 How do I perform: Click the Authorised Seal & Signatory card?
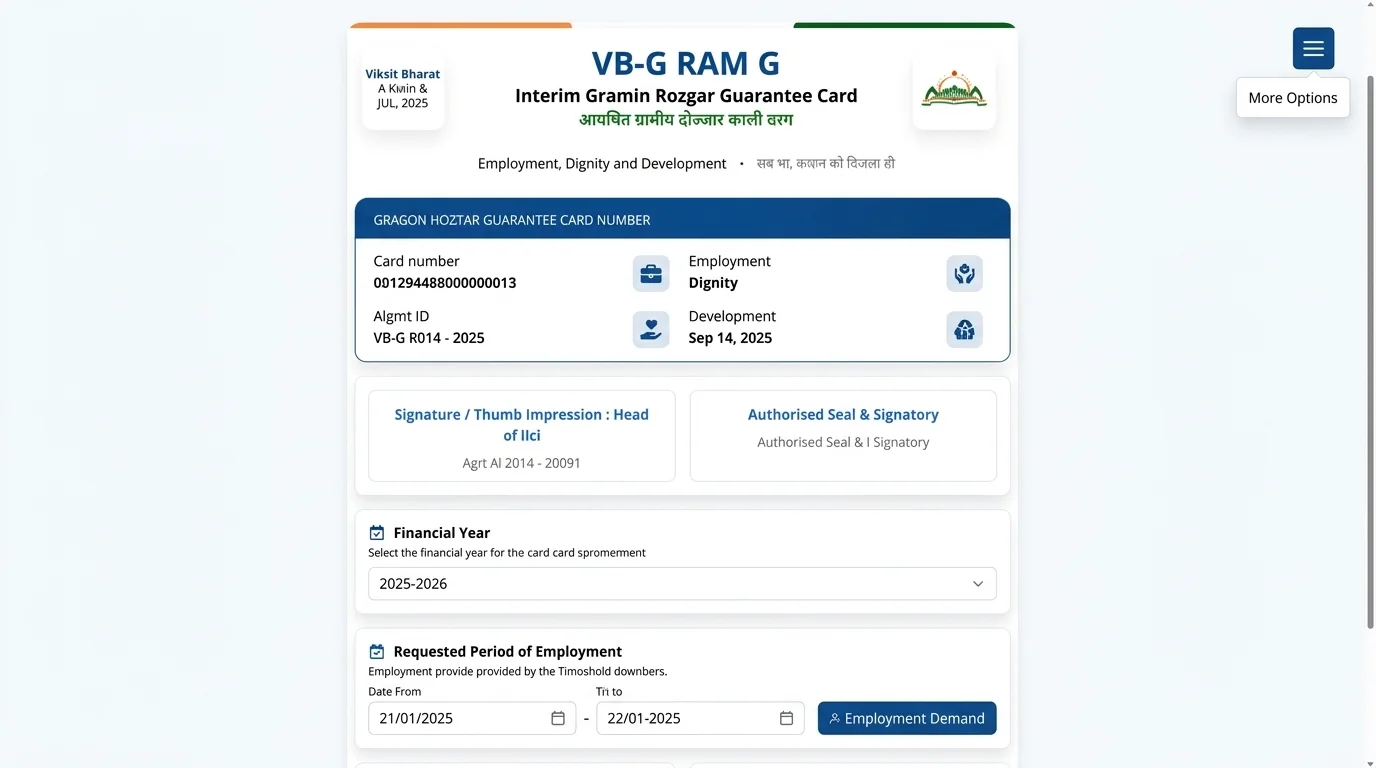click(843, 436)
